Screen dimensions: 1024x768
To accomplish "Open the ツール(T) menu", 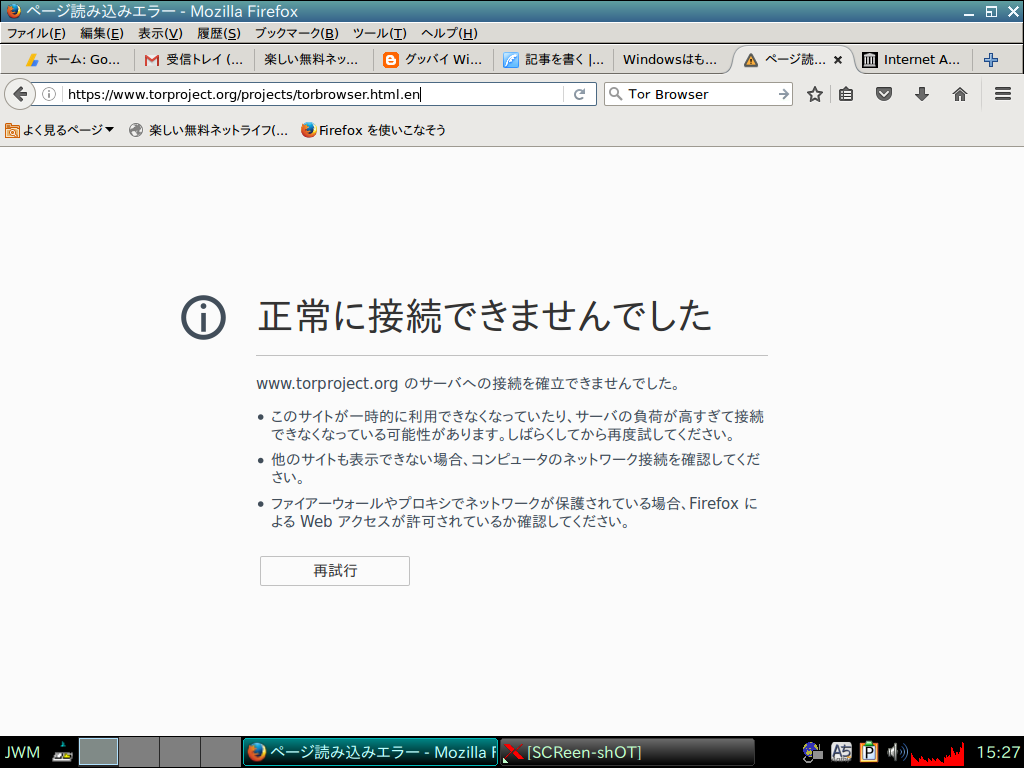I will click(x=379, y=33).
